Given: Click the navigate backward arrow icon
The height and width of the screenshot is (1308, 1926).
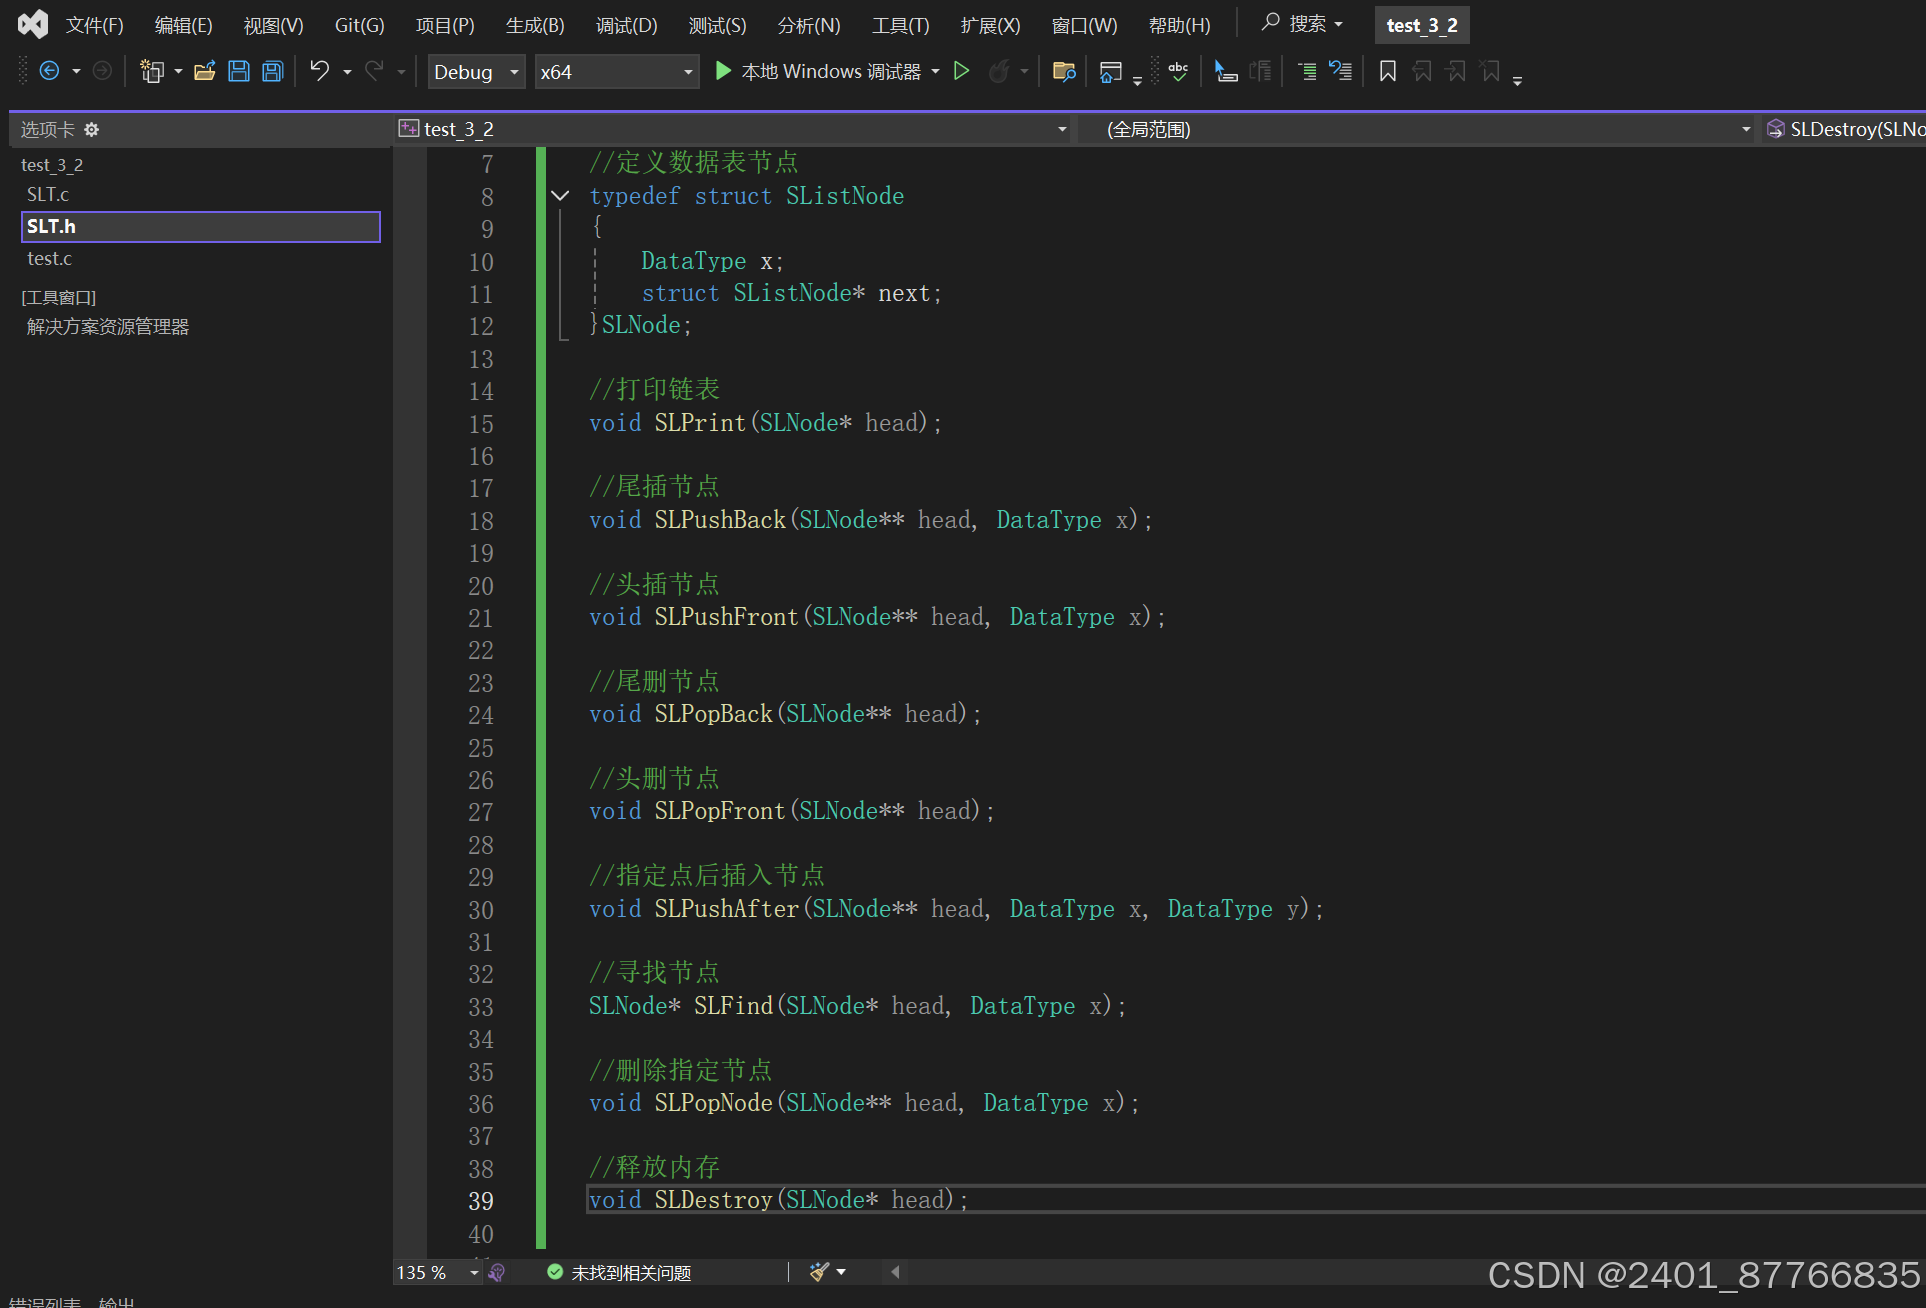Looking at the screenshot, I should coord(49,71).
